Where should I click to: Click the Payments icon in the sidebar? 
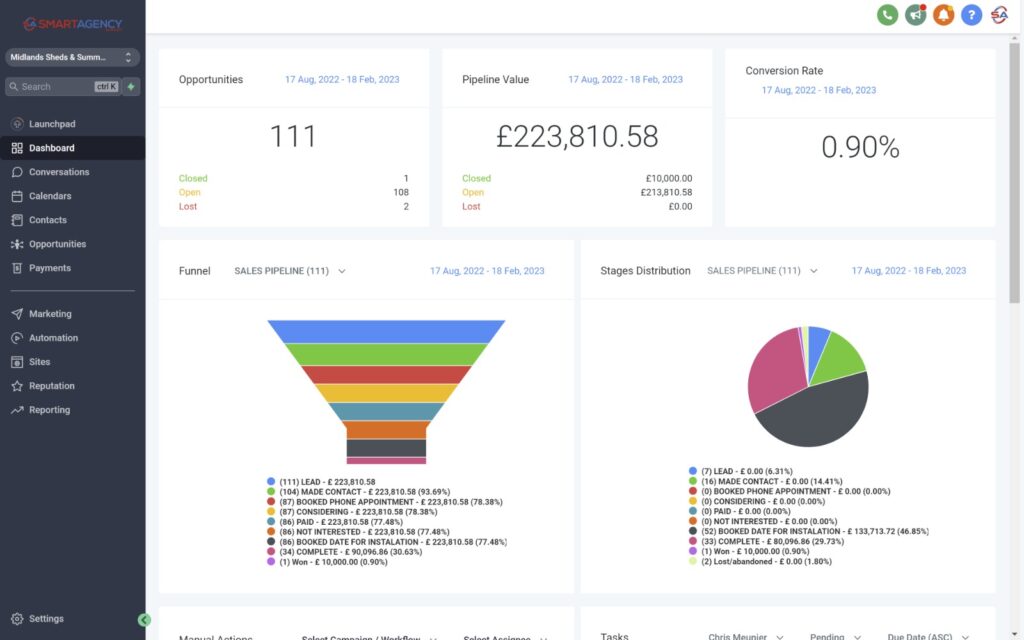tap(17, 268)
